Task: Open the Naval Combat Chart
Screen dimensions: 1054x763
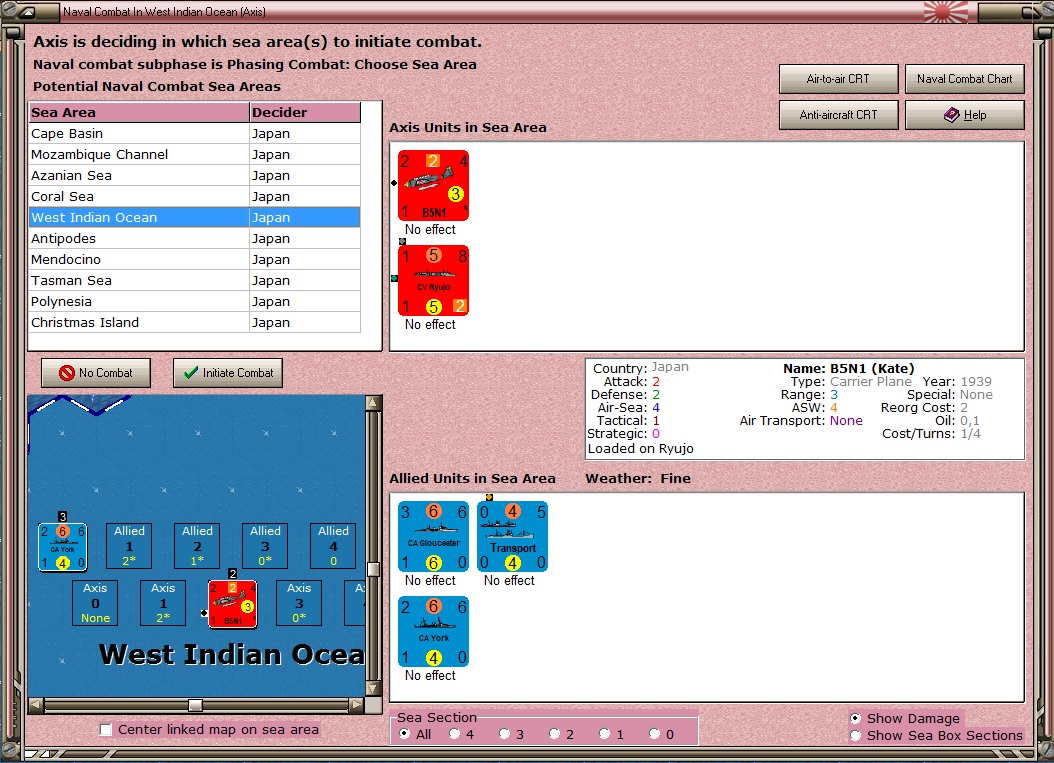Action: coord(965,79)
